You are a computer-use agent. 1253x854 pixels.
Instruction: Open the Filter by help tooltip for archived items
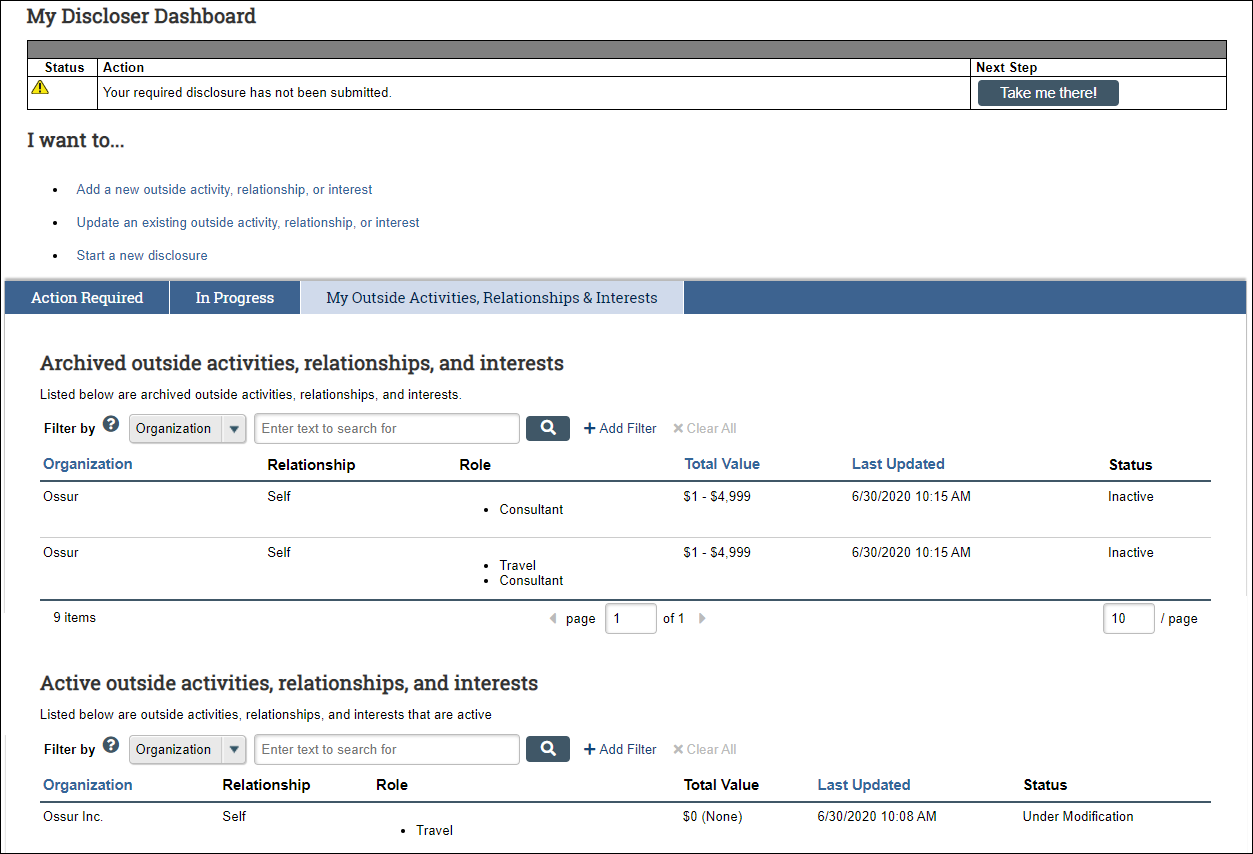point(110,423)
